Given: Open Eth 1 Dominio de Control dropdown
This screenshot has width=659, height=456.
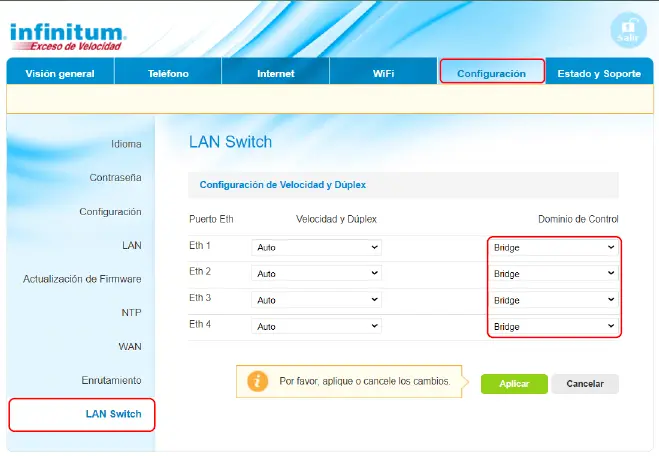Looking at the screenshot, I should pyautogui.click(x=553, y=247).
